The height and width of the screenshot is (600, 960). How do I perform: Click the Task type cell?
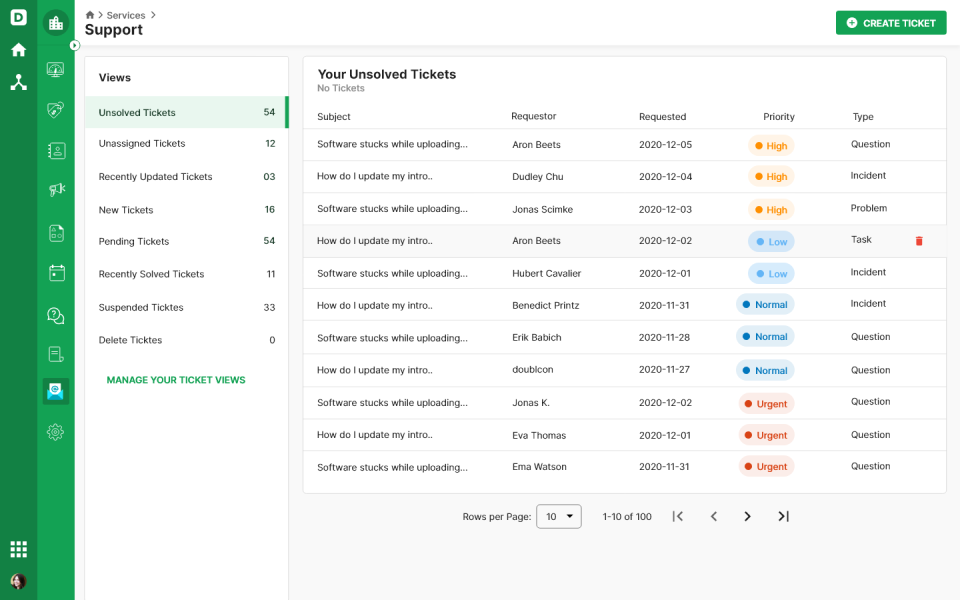pos(861,239)
